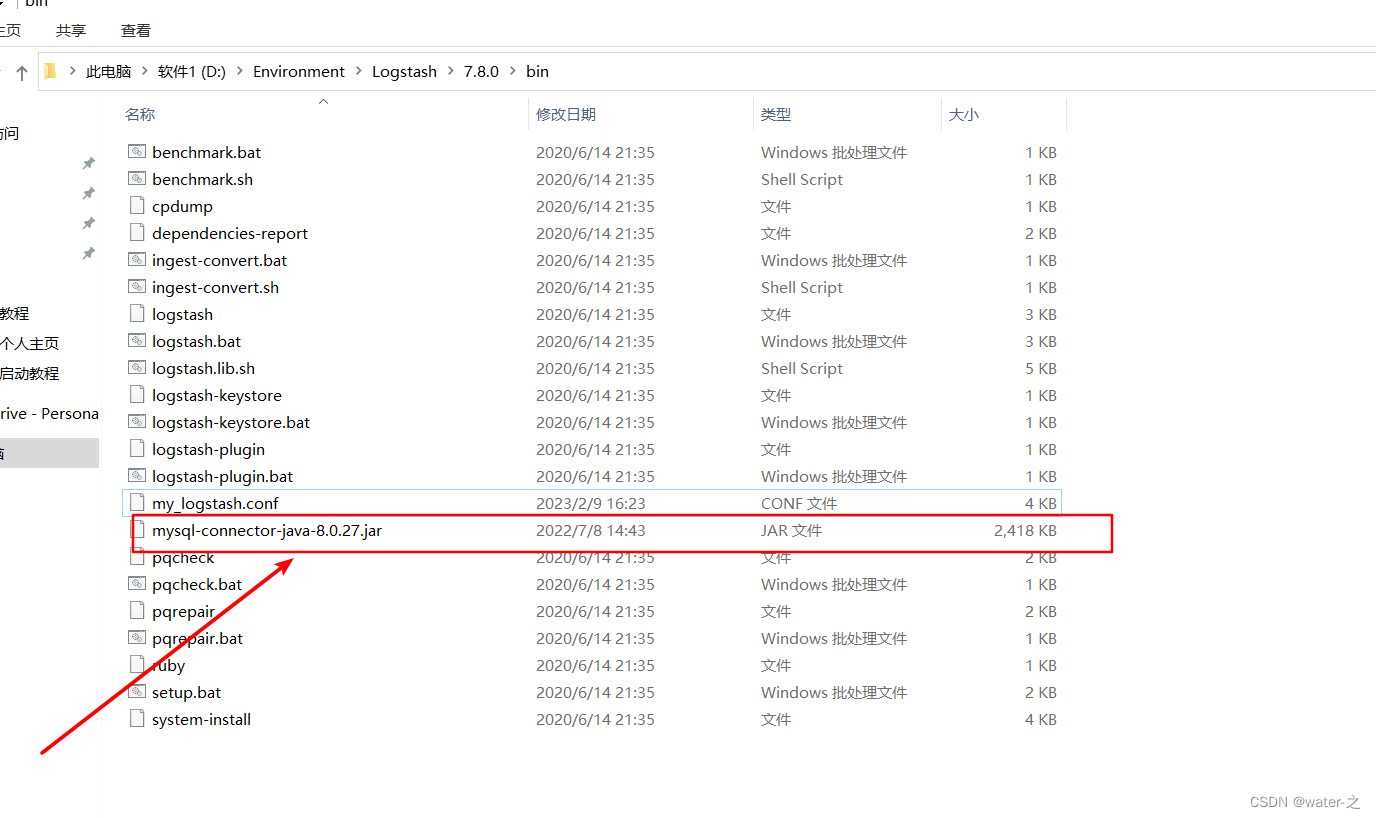Click the logstash file icon
Image resolution: width=1376 pixels, height=818 pixels.
click(x=137, y=314)
